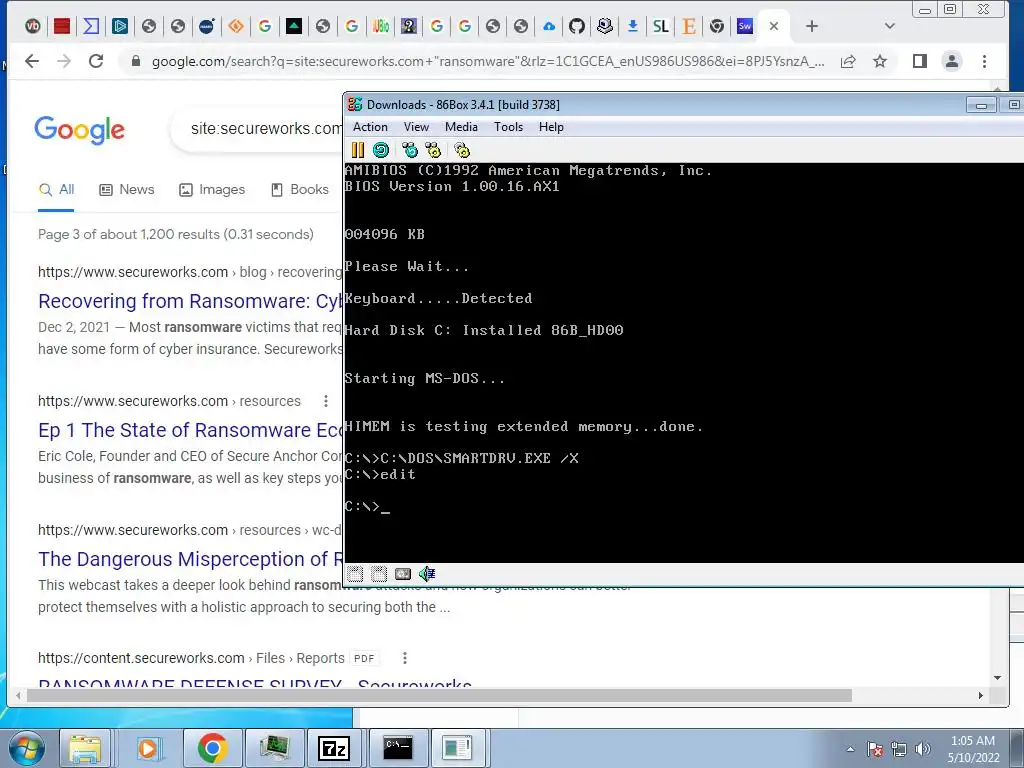Click the taskbar clock showing 1:05 AM
Image resolution: width=1024 pixels, height=768 pixels.
[x=973, y=749]
